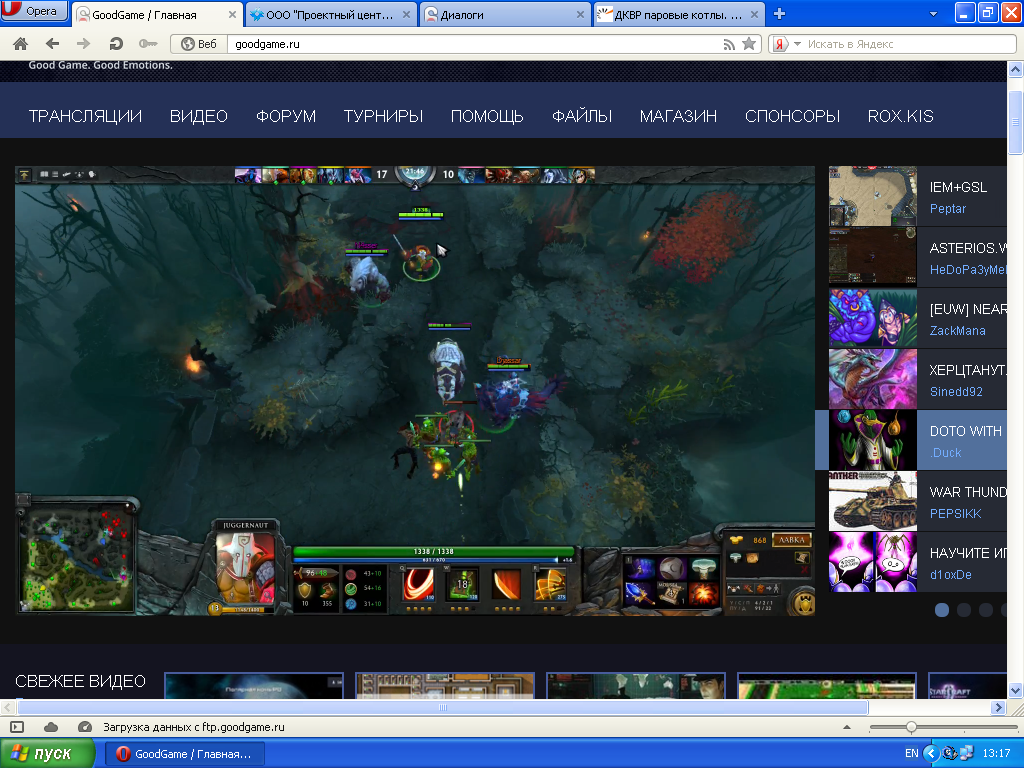The height and width of the screenshot is (768, 1024).
Task: Click the first Juggernaut ability icon
Action: pos(418,584)
